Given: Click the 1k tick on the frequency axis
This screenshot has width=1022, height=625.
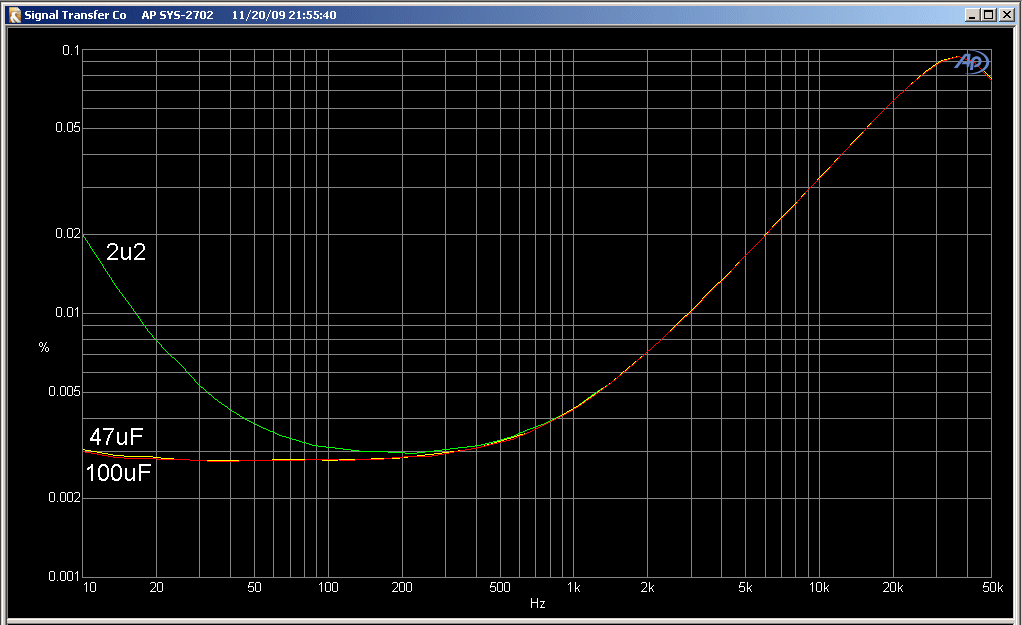Looking at the screenshot, I should pyautogui.click(x=573, y=587).
